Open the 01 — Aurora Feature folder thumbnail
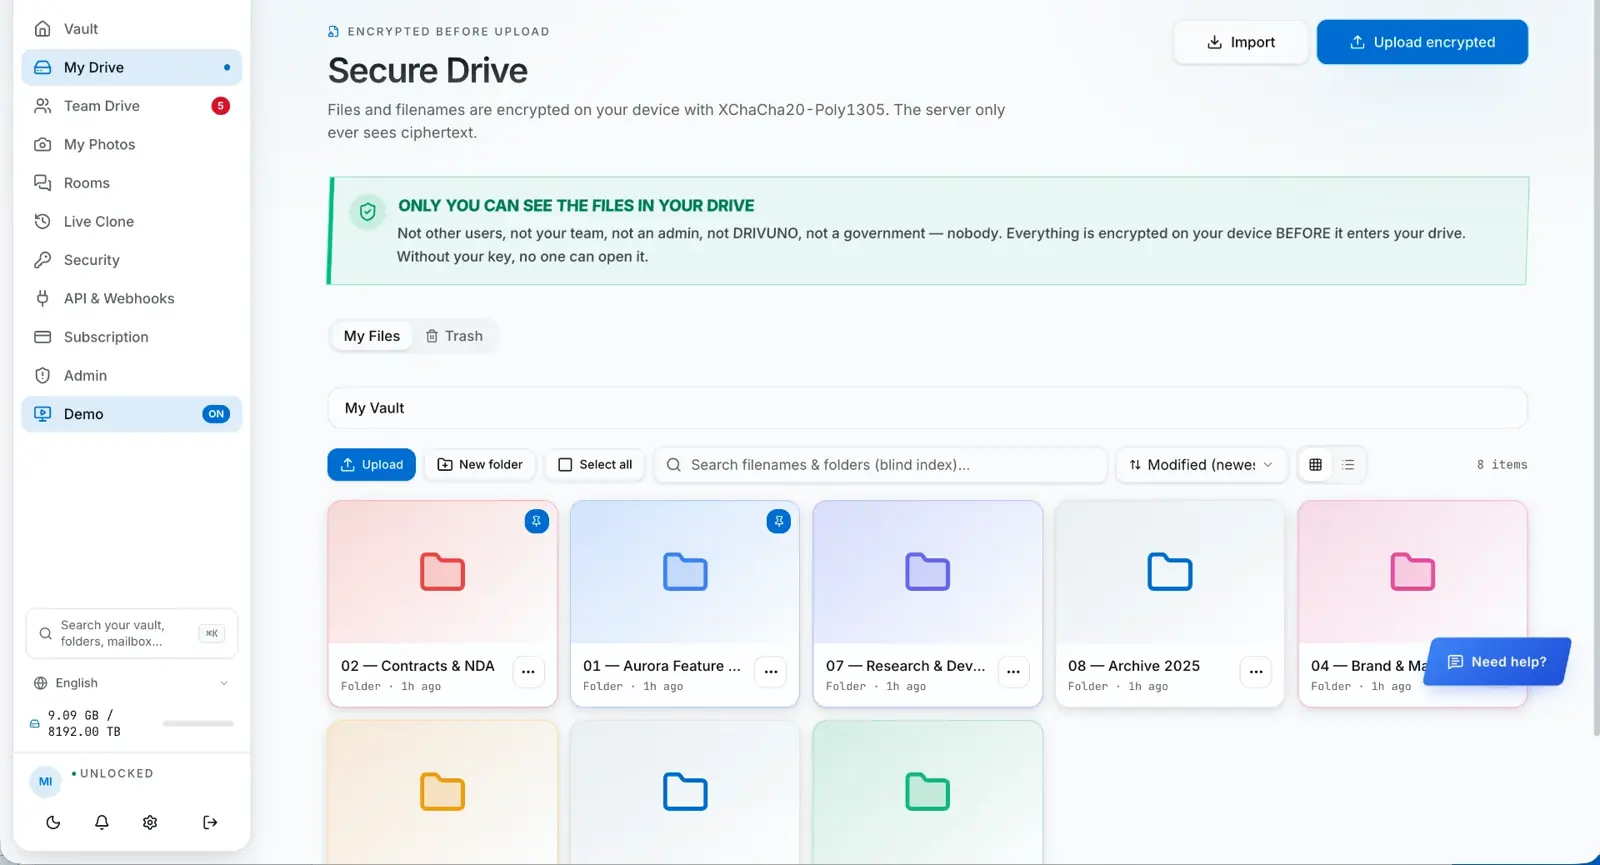The height and width of the screenshot is (865, 1600). [685, 572]
